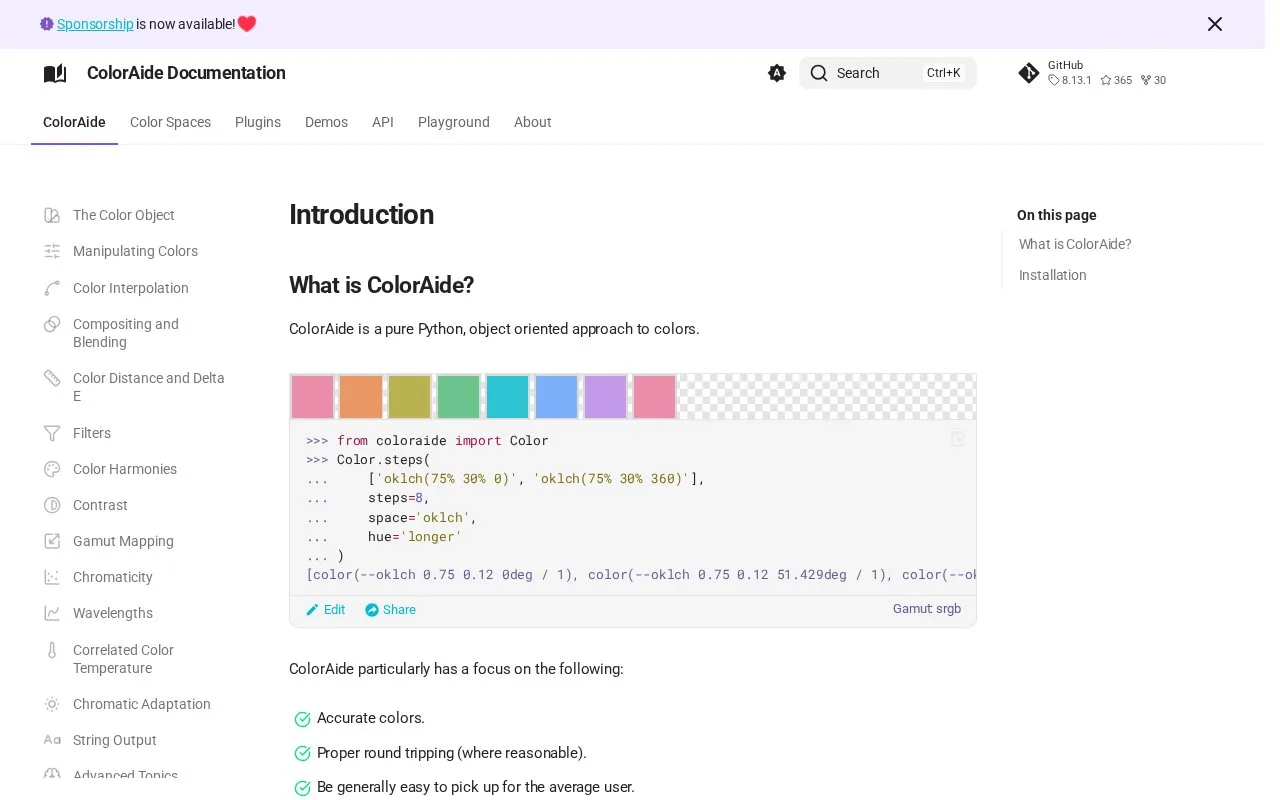This screenshot has width=1280, height=800.
Task: Click the Chromatic Adaptation sun icon
Action: [52, 704]
